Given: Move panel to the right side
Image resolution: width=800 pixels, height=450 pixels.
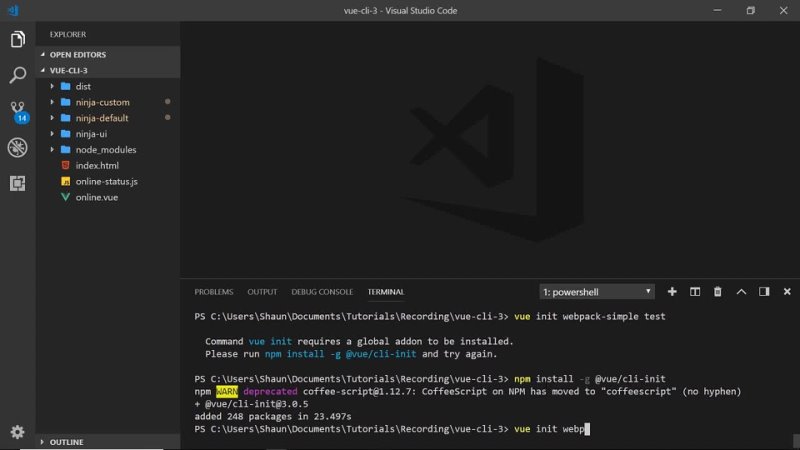Looking at the screenshot, I should (x=764, y=291).
